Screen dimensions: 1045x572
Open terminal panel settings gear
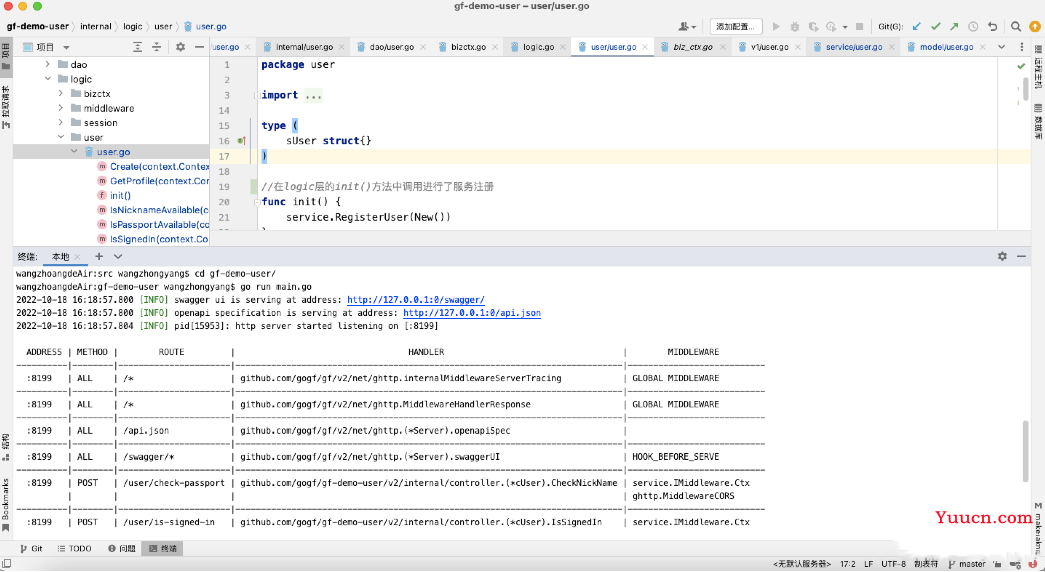click(1002, 256)
